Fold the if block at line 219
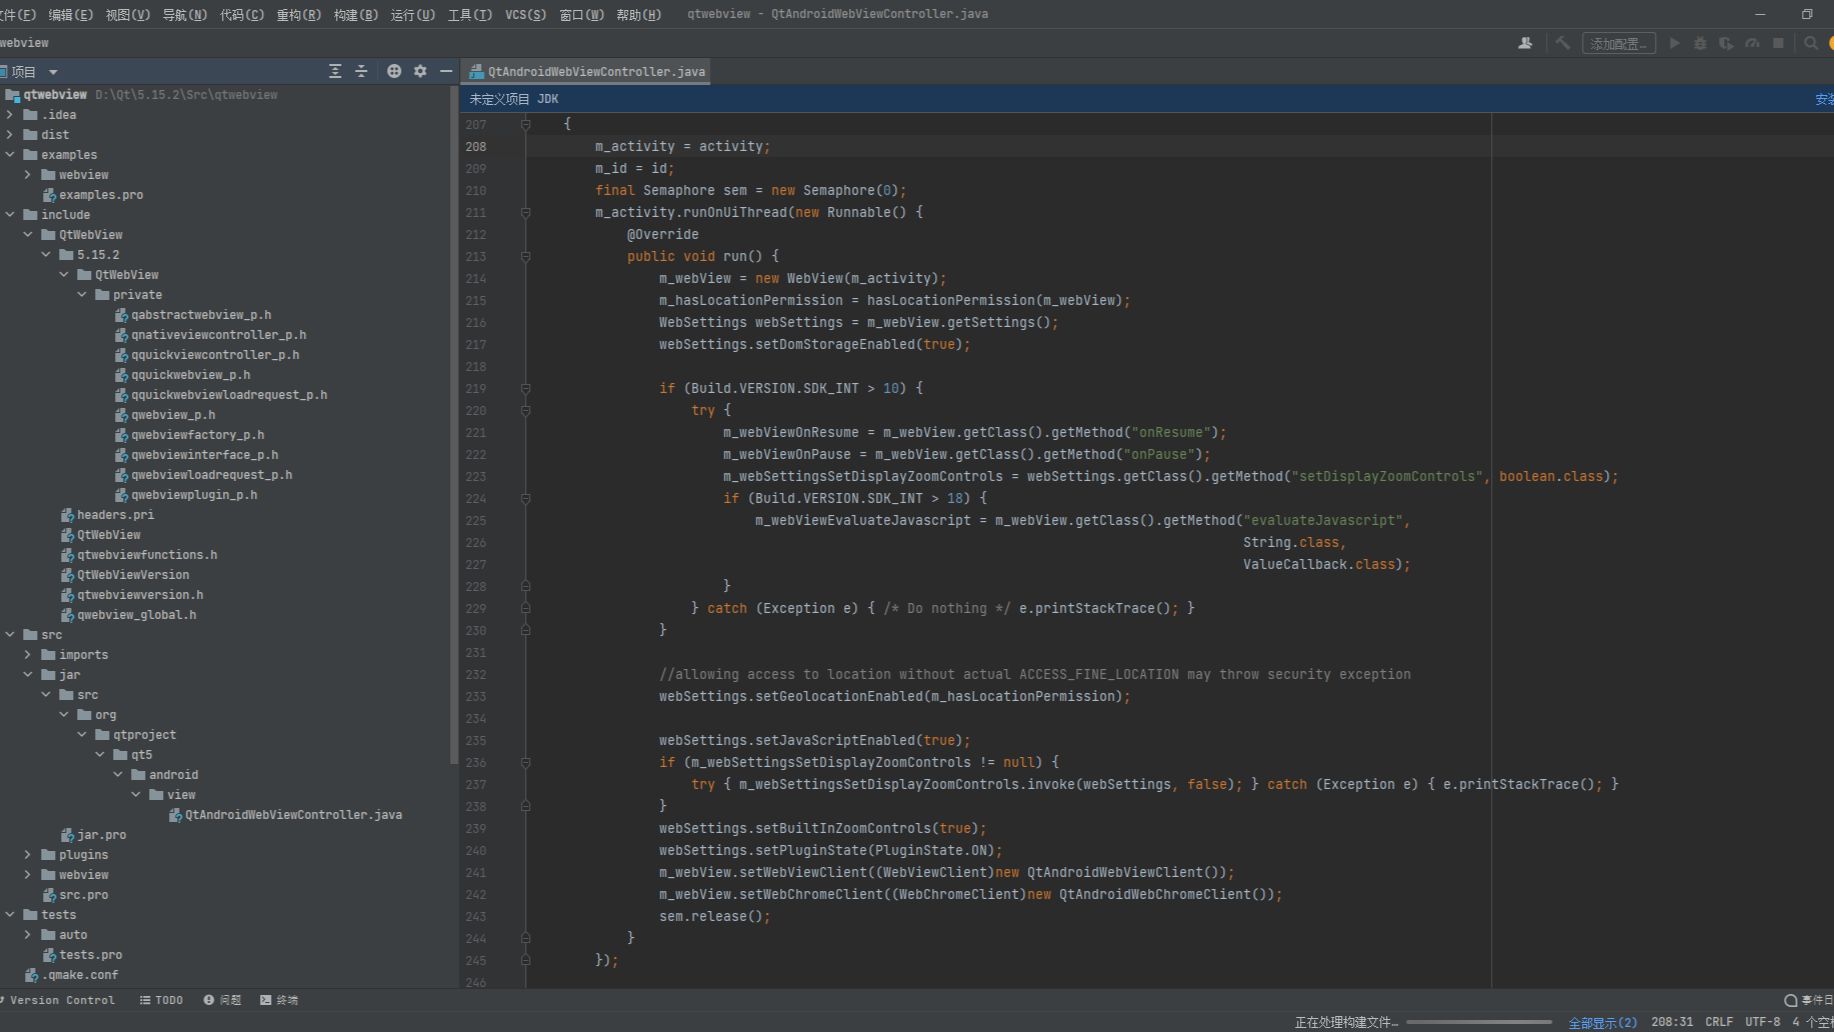The image size is (1834, 1032). tap(525, 389)
